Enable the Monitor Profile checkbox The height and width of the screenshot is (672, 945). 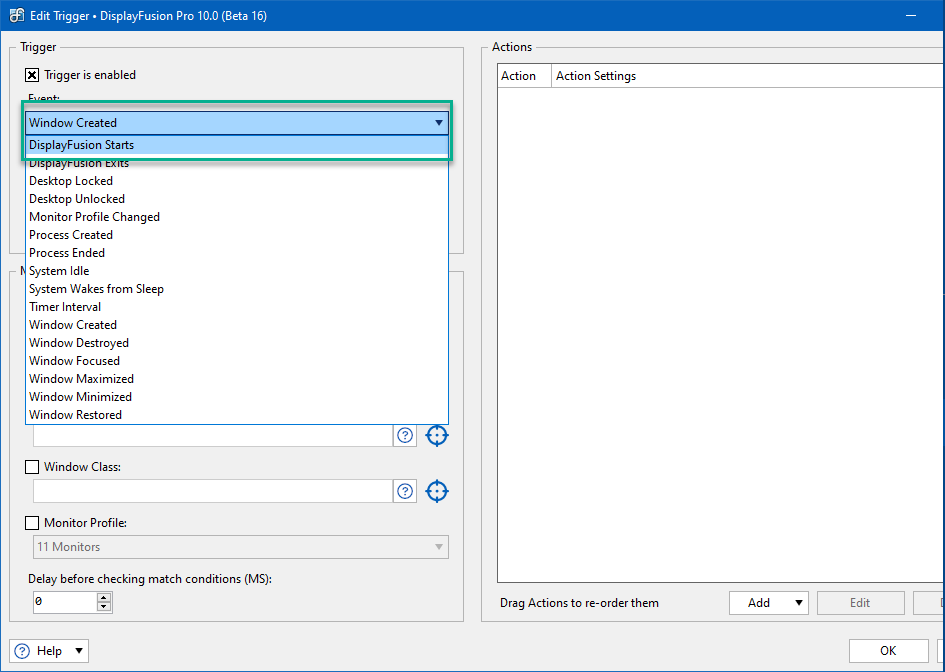[32, 523]
